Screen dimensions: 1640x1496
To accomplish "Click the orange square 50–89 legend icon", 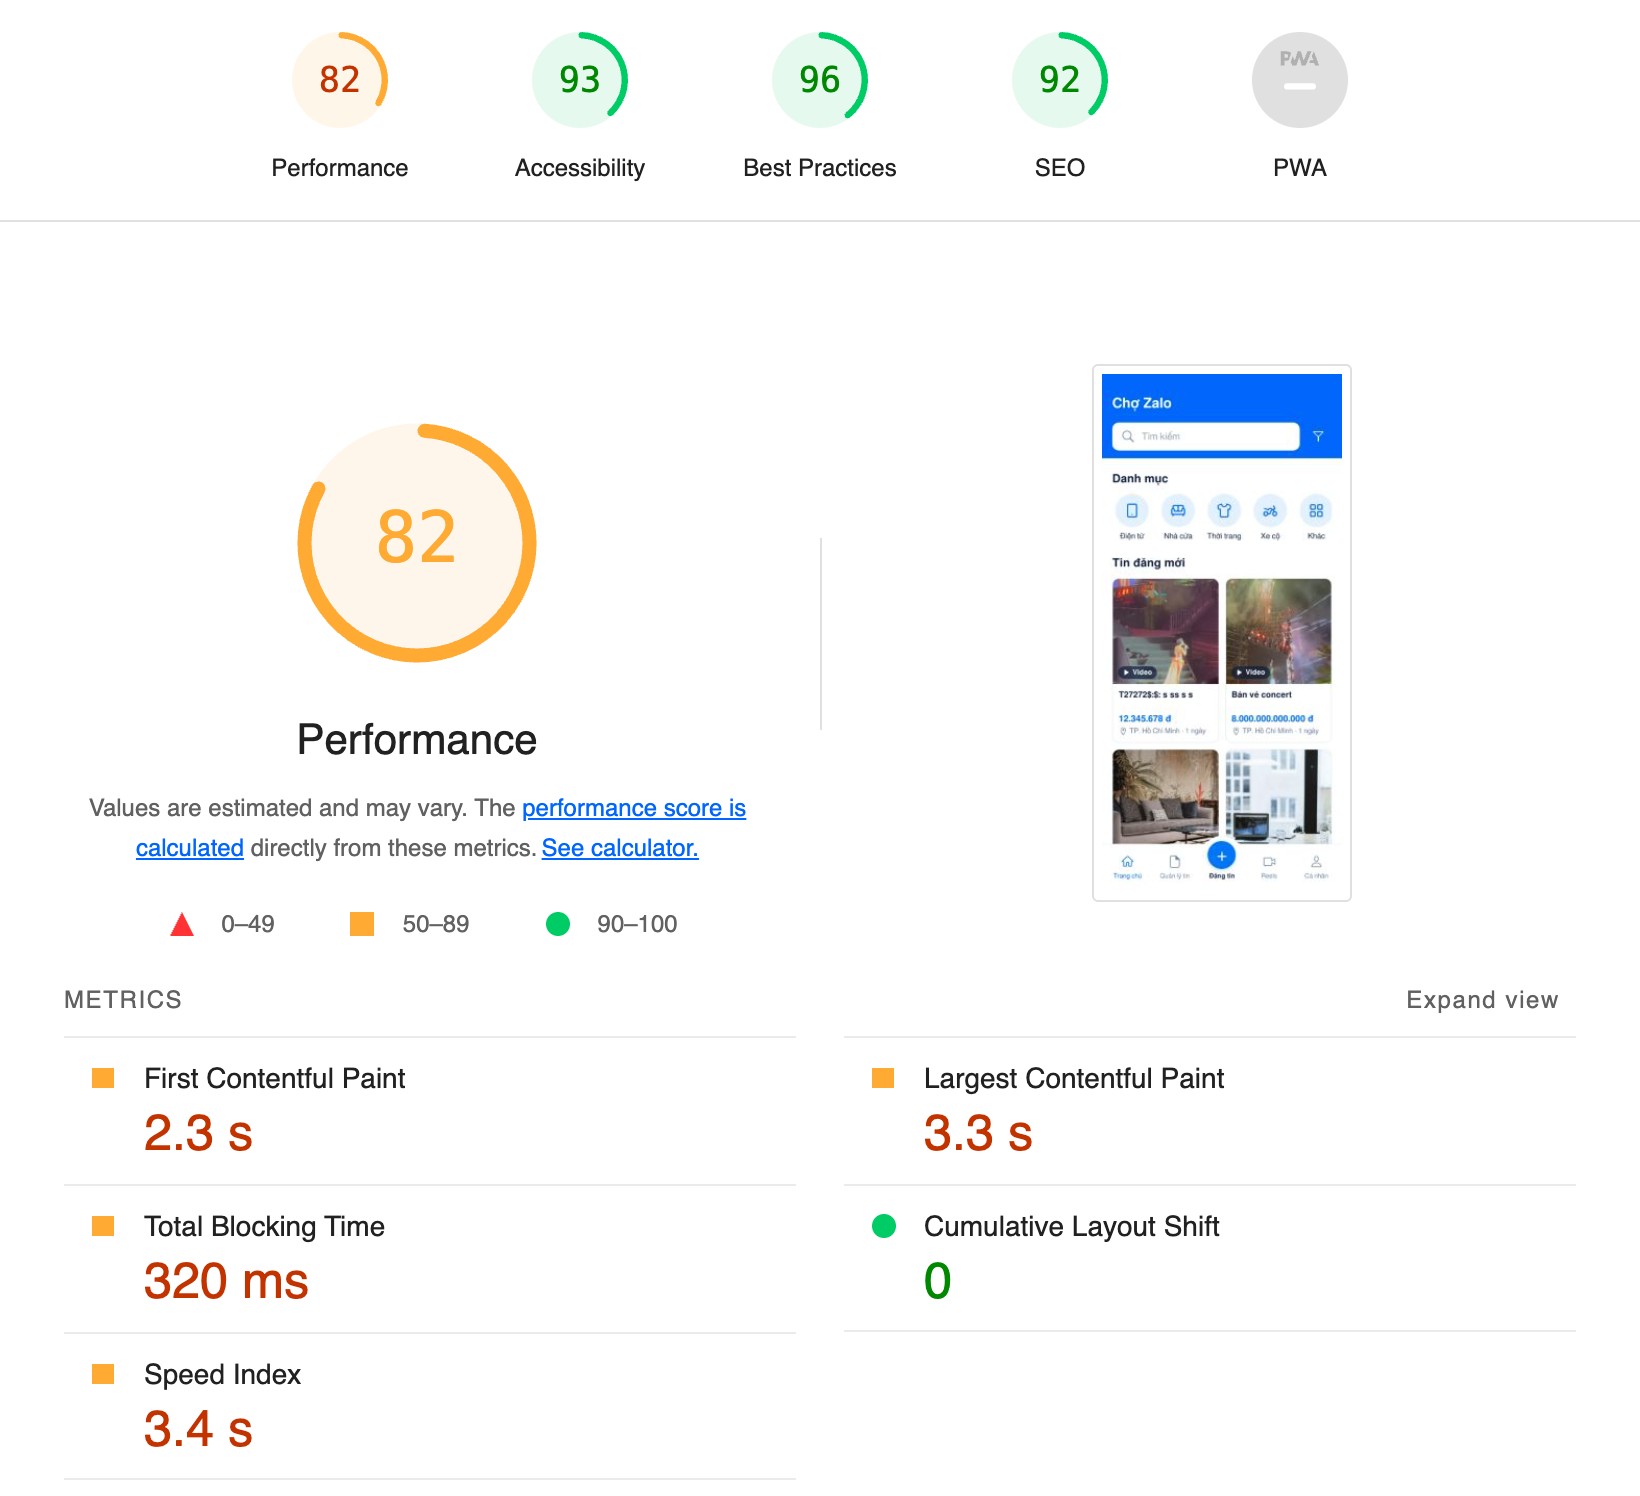I will click(x=362, y=924).
